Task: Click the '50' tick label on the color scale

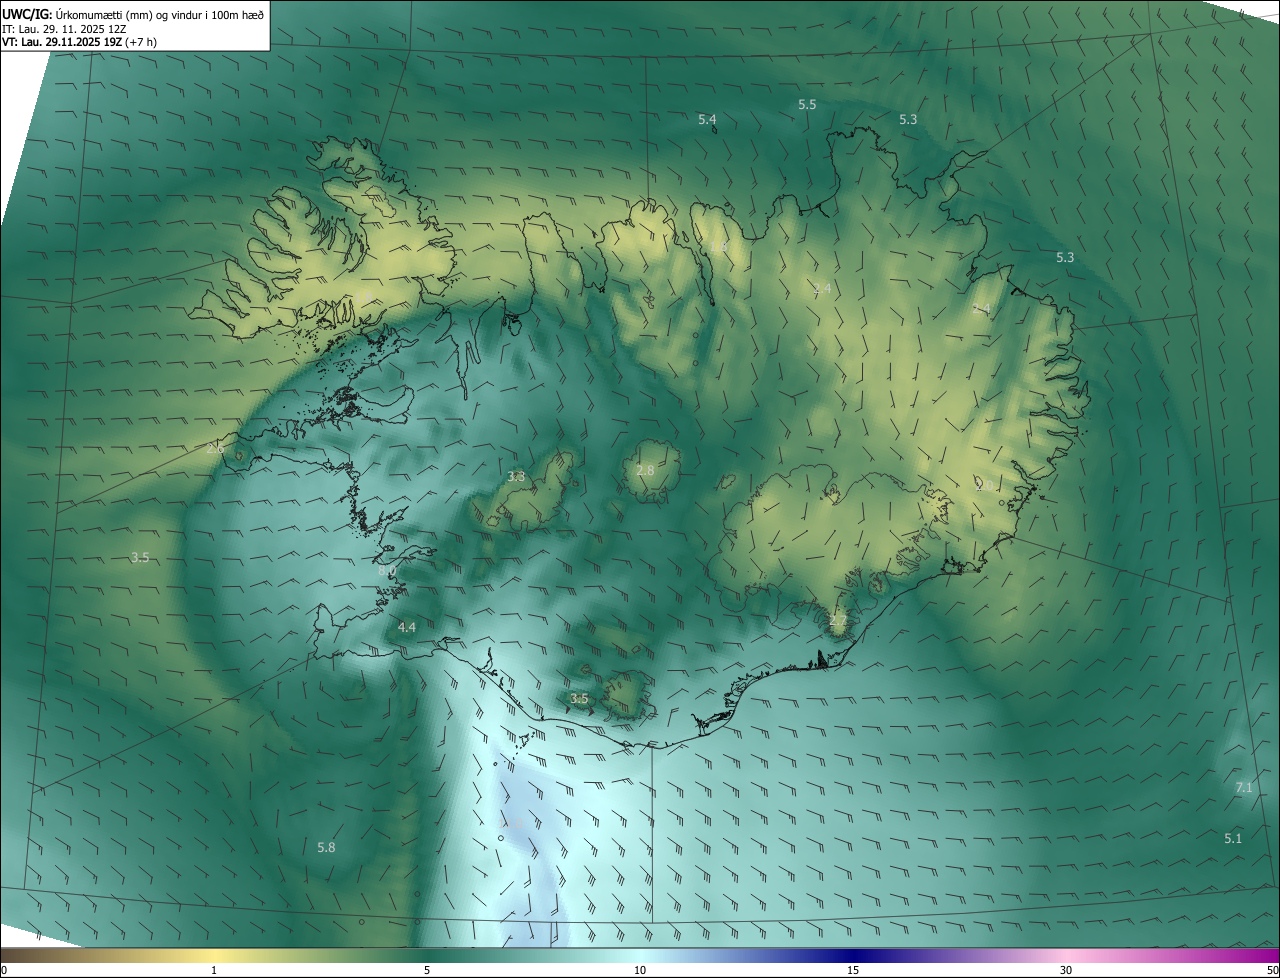Action: pyautogui.click(x=1272, y=971)
